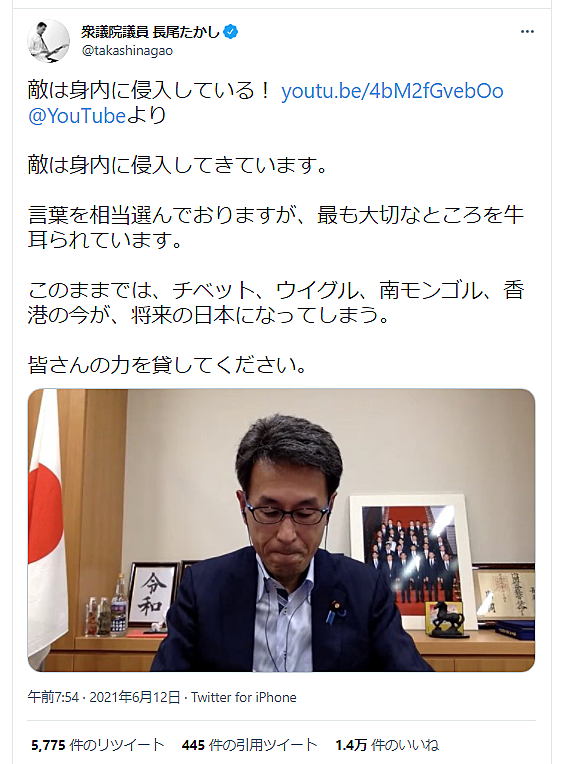564x764 pixels.
Task: Click the Twitter for iPhone source label
Action: click(244, 697)
